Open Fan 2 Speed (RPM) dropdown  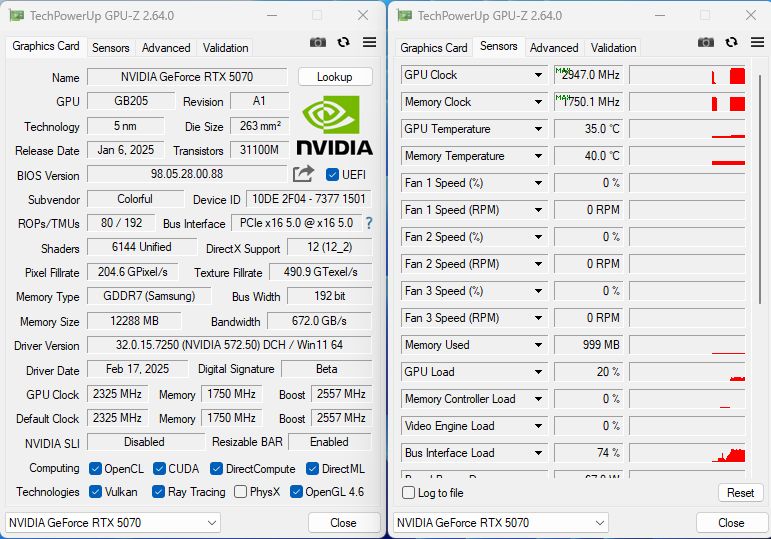(x=538, y=264)
